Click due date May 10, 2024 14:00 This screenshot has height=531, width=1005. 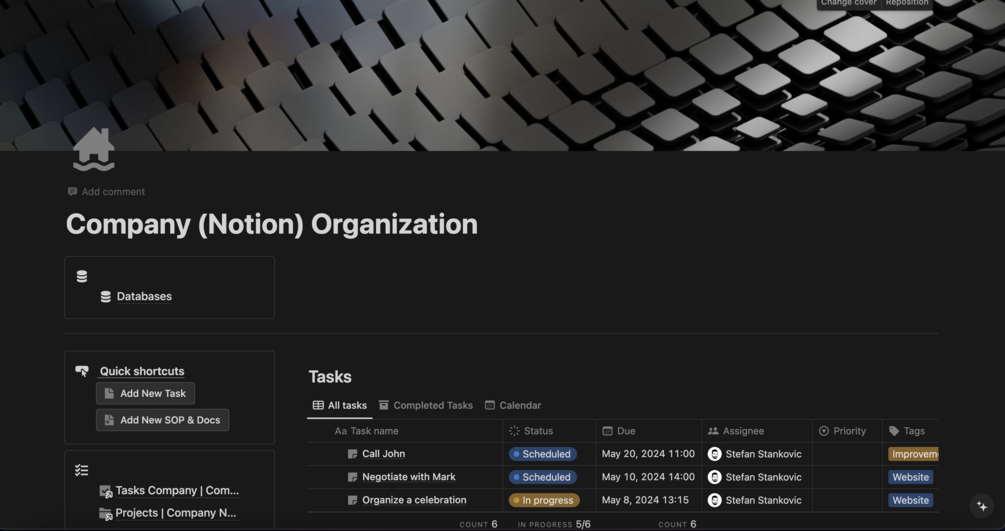coord(648,477)
